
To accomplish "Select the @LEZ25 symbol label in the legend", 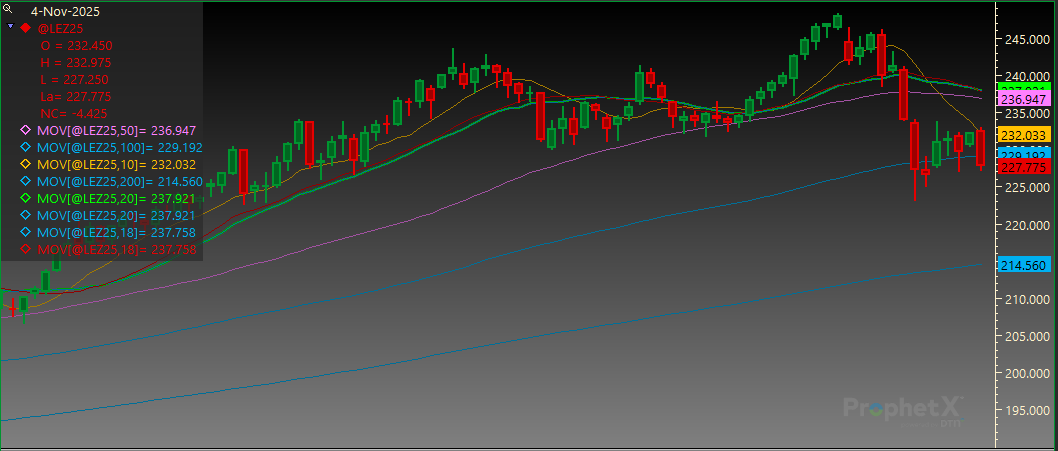I will point(58,28).
